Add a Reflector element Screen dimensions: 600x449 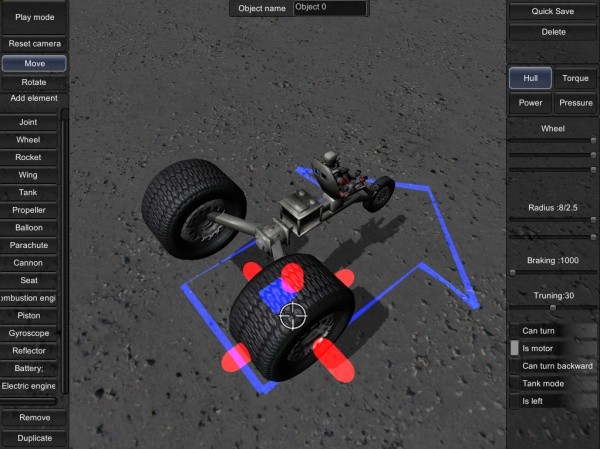coord(28,351)
